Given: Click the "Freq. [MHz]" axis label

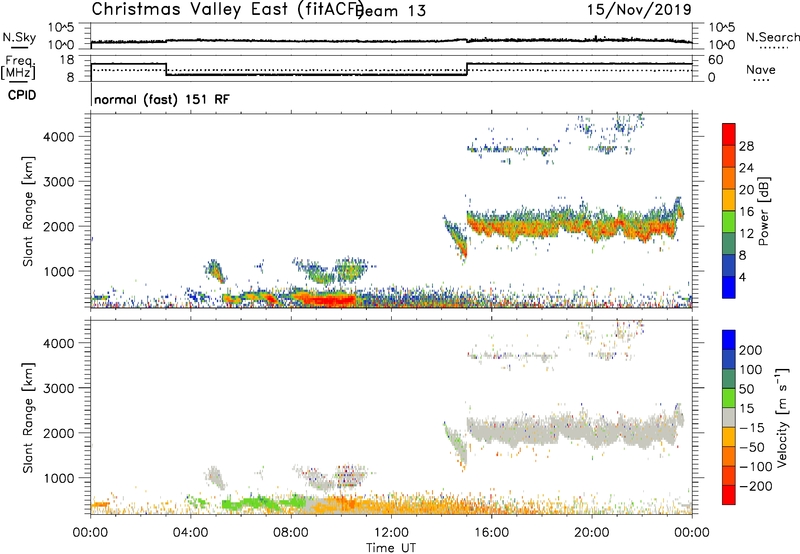Looking at the screenshot, I should 19,67.
